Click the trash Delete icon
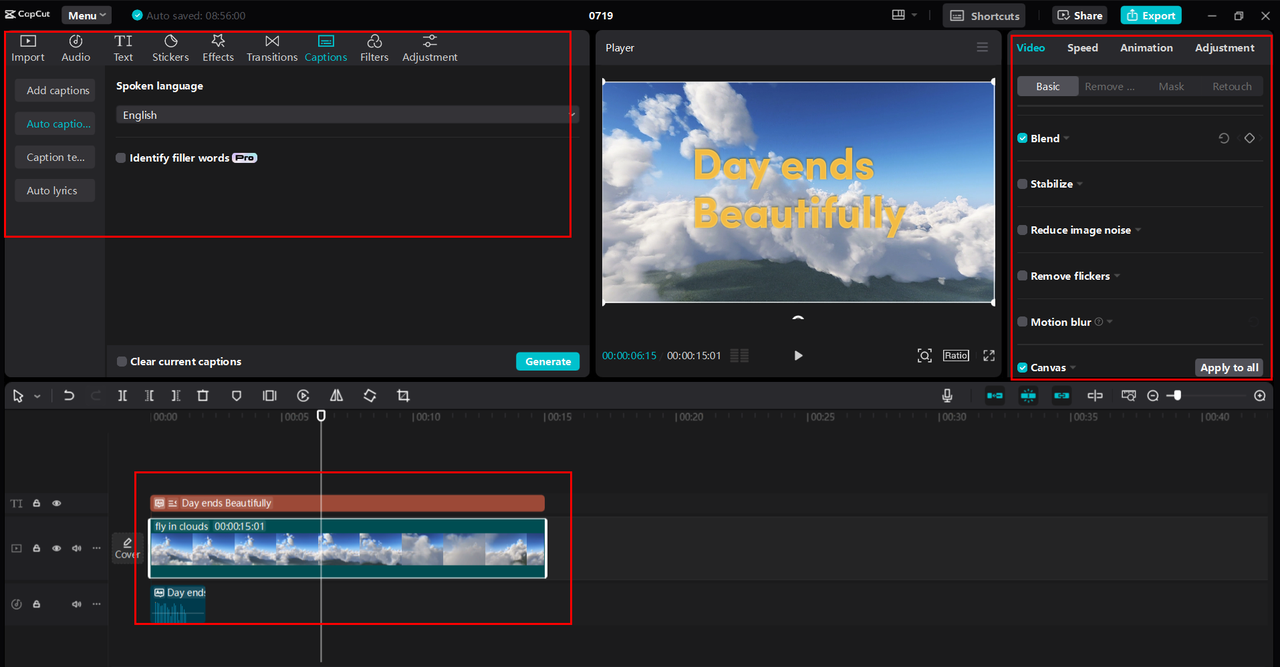The height and width of the screenshot is (667, 1280). click(x=203, y=396)
